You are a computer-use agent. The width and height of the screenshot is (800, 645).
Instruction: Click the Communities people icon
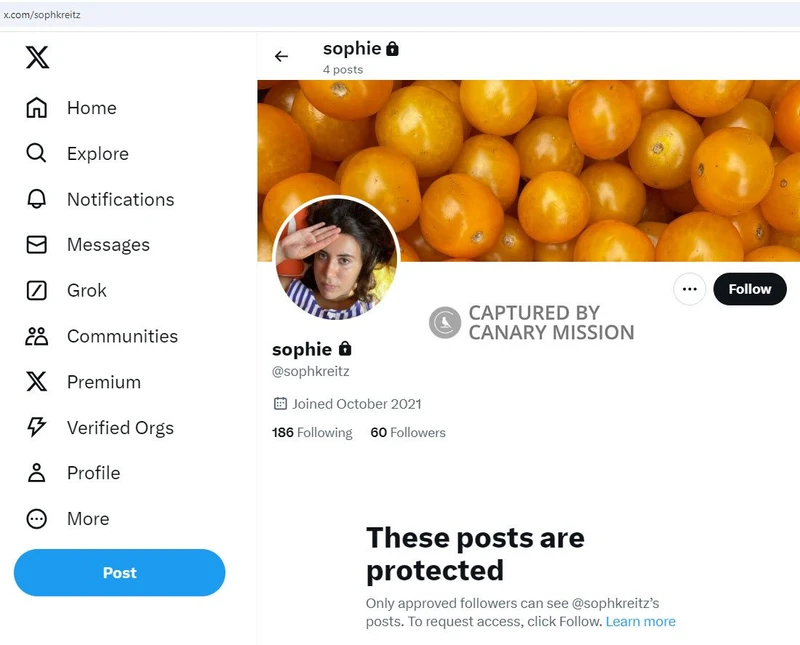pos(37,337)
